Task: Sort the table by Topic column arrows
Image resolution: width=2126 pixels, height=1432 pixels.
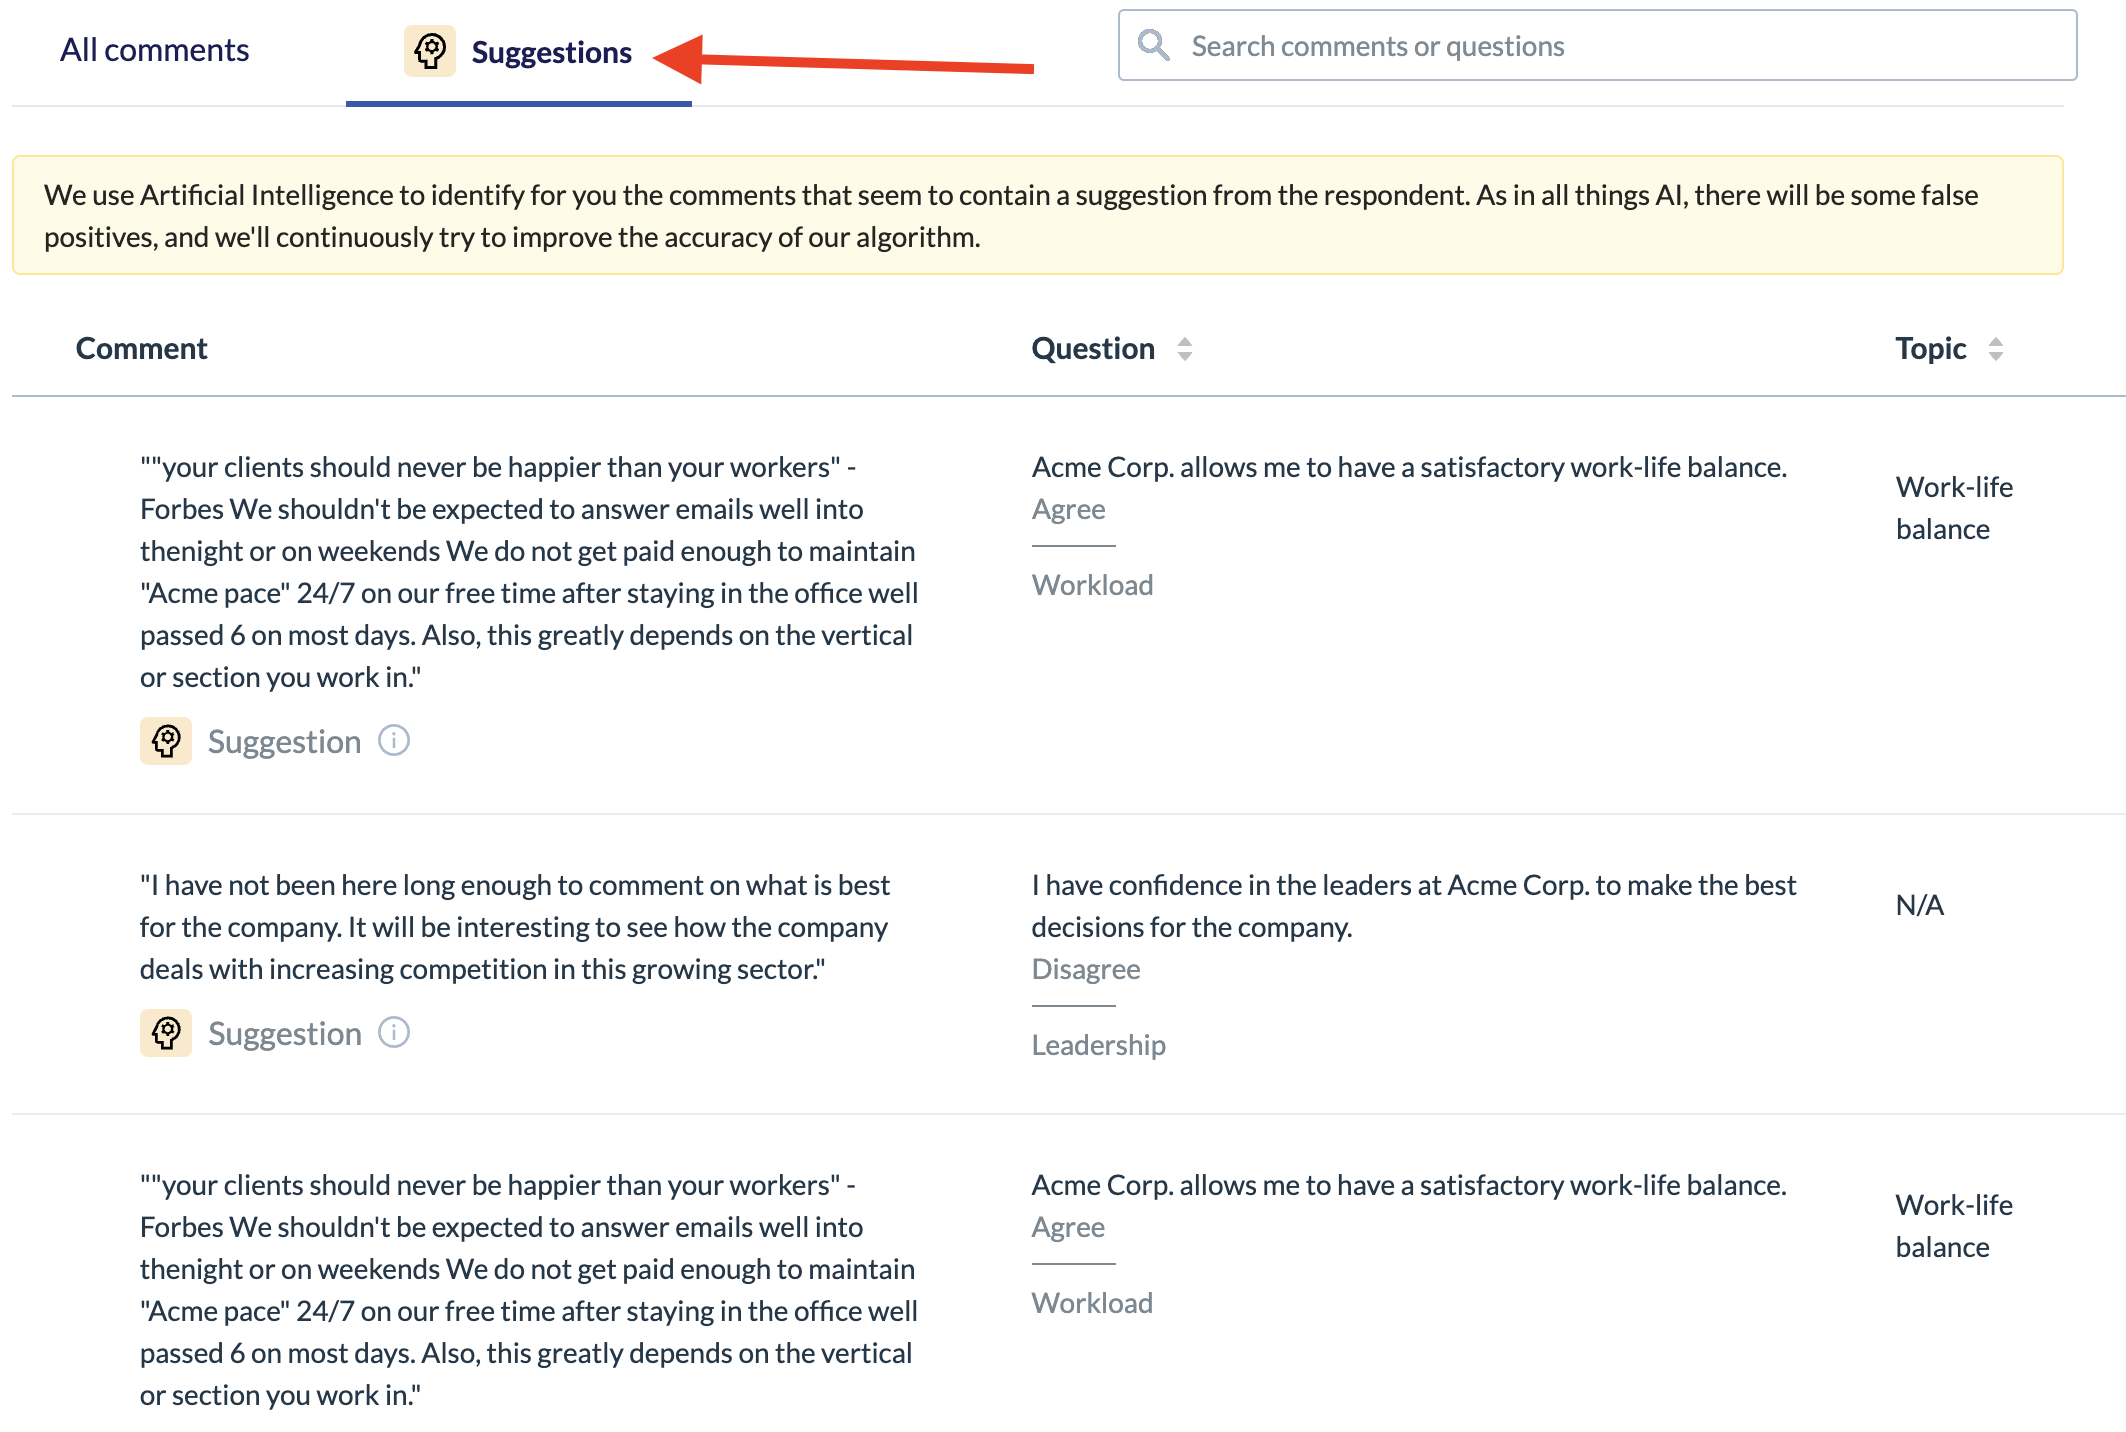Action: point(1996,349)
